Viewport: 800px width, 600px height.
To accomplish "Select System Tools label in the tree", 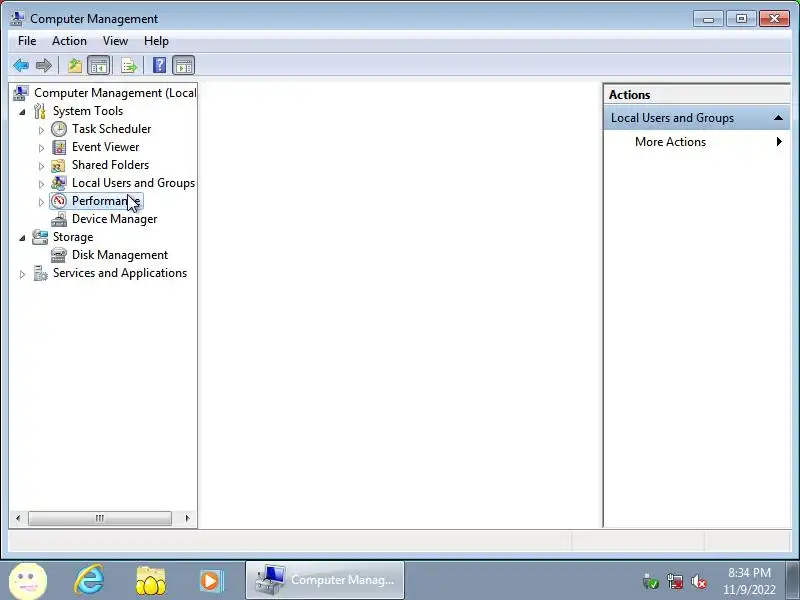I will (88, 111).
